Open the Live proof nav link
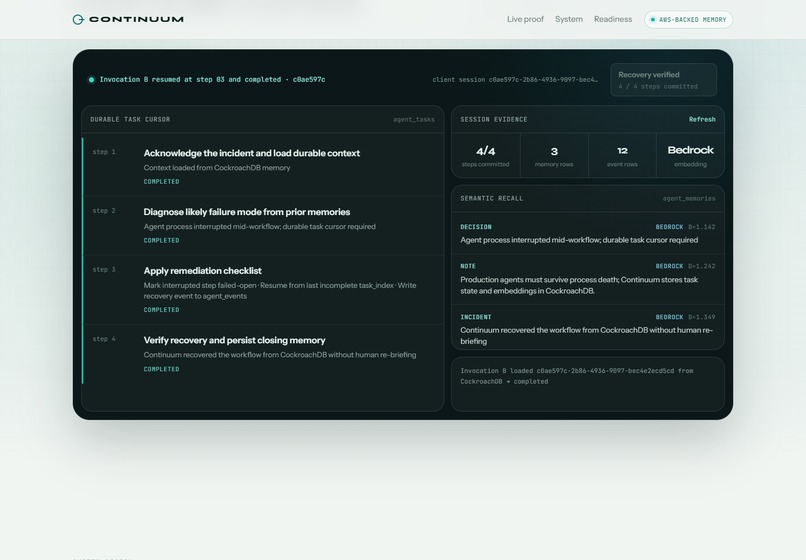The width and height of the screenshot is (806, 560). (525, 19)
